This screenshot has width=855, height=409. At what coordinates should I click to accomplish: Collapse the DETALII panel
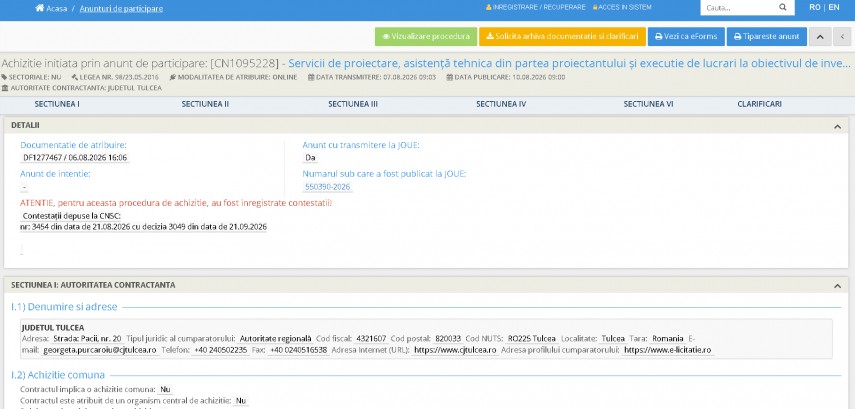tap(837, 126)
